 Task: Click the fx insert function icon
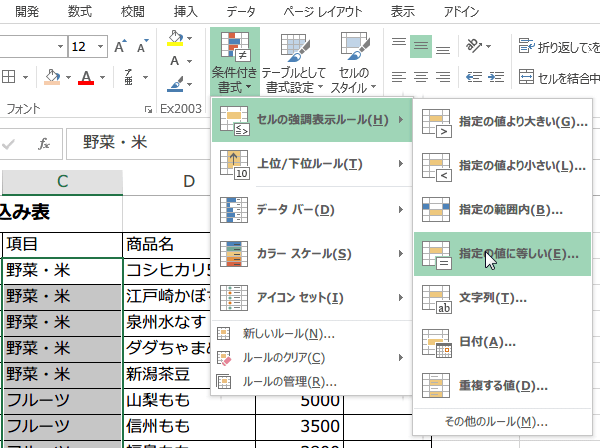tap(44, 143)
